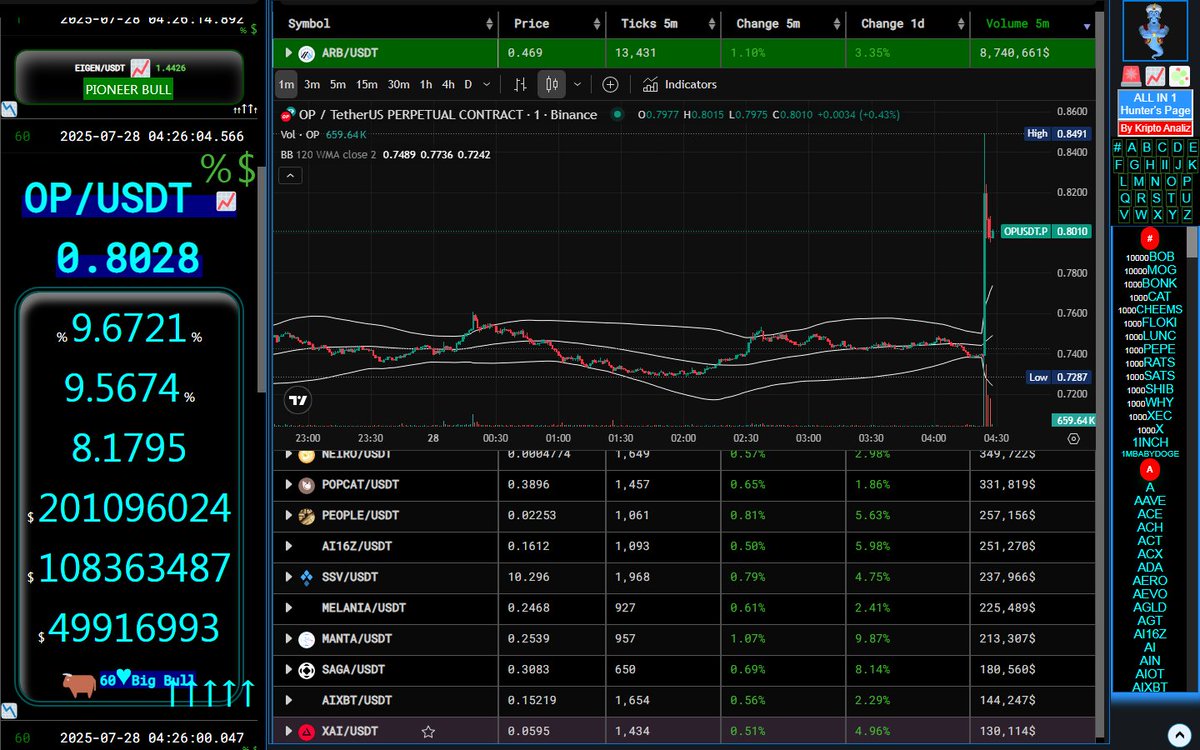The image size is (1200, 750).
Task: Switch chart to 30m timeframe
Action: point(398,85)
